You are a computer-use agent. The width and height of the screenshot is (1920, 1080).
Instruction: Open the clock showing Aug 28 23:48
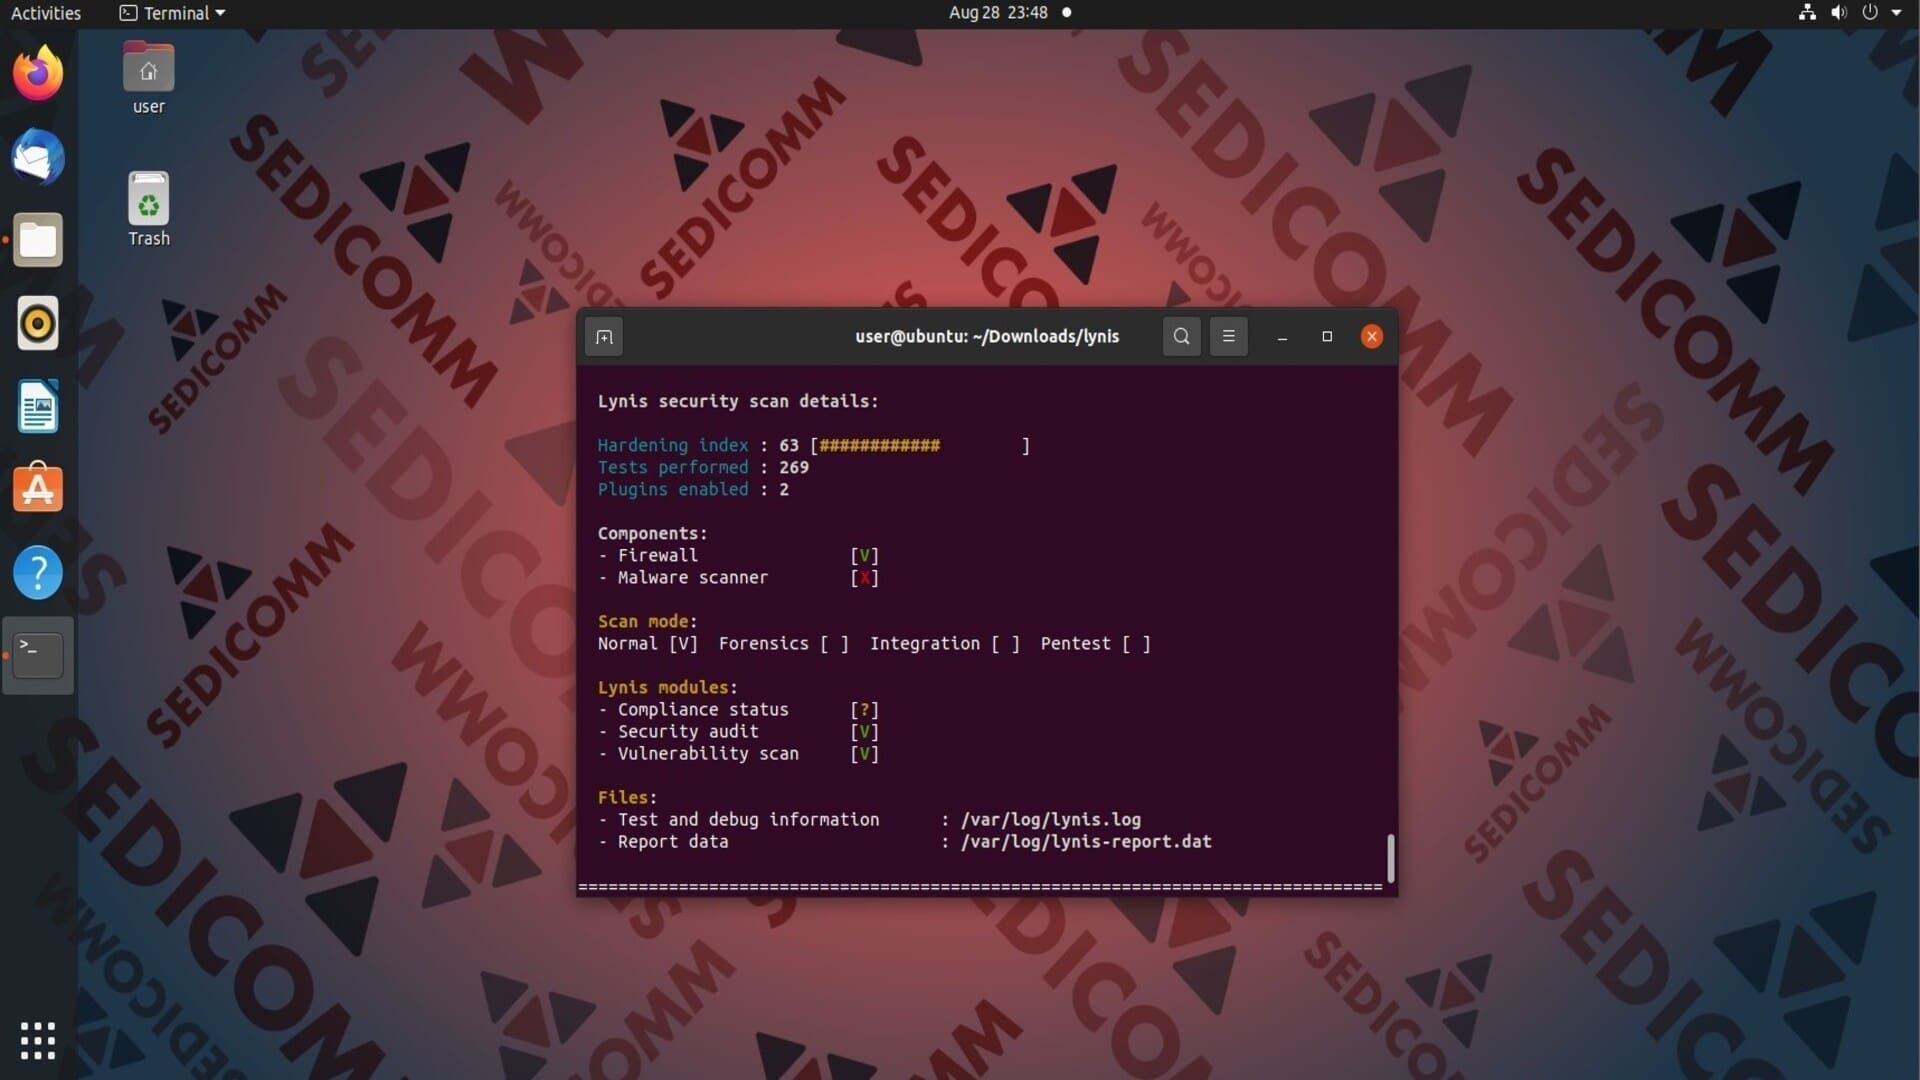998,13
